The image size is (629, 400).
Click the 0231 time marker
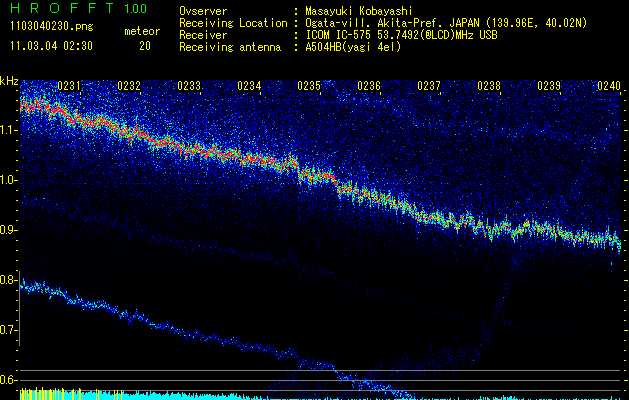tap(69, 86)
